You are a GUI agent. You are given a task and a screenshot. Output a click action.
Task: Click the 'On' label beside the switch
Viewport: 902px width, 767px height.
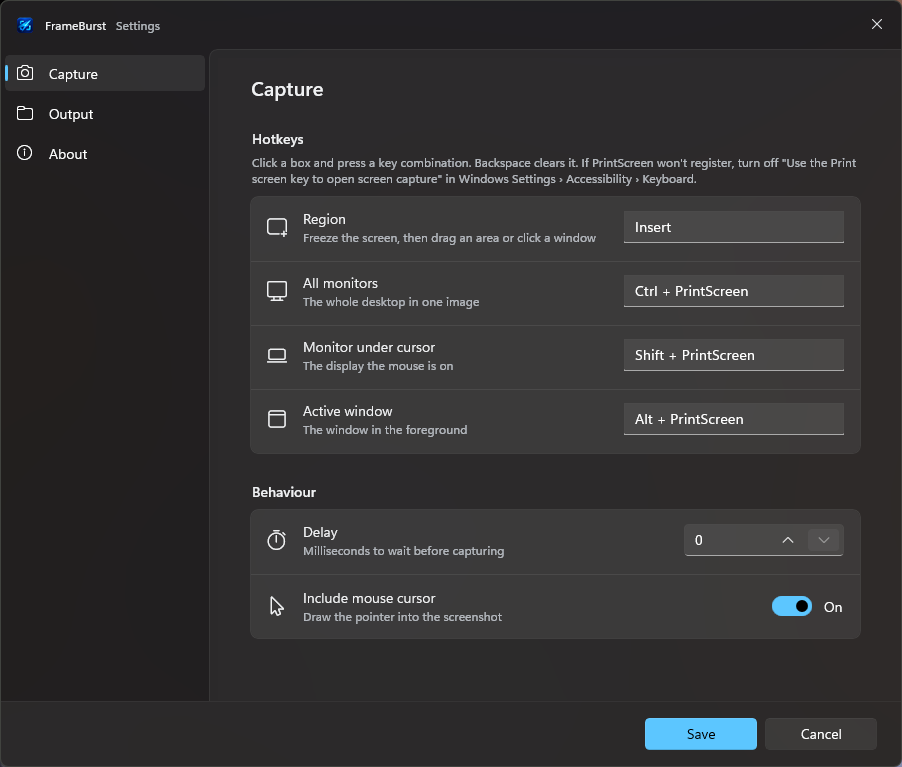point(832,607)
